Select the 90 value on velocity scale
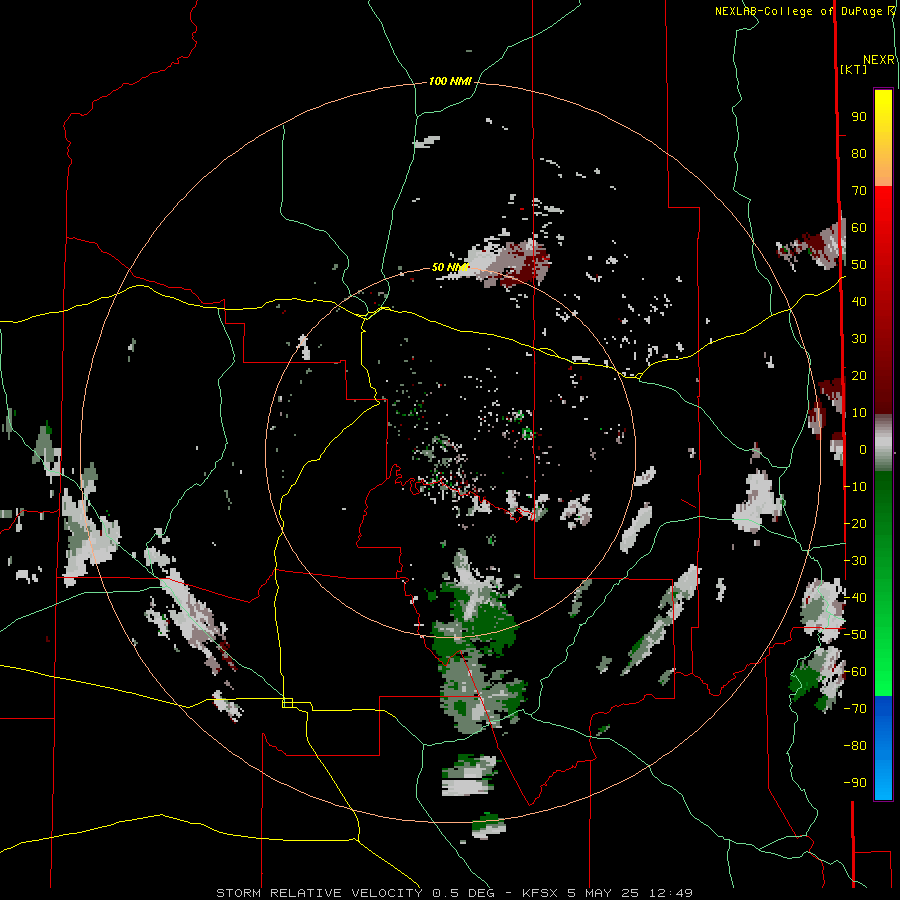 point(859,117)
